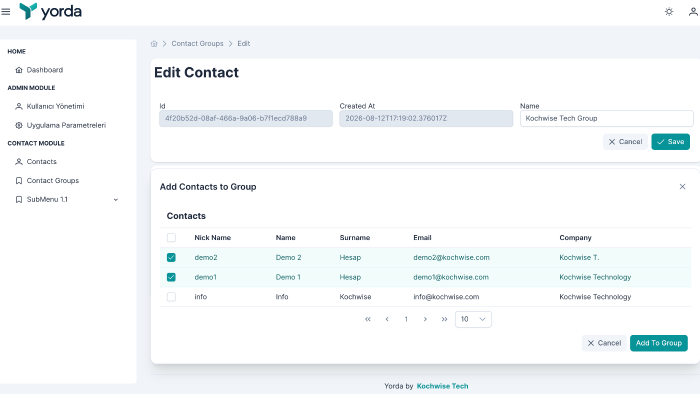The width and height of the screenshot is (700, 394).
Task: Click the Created At field
Action: tap(426, 119)
